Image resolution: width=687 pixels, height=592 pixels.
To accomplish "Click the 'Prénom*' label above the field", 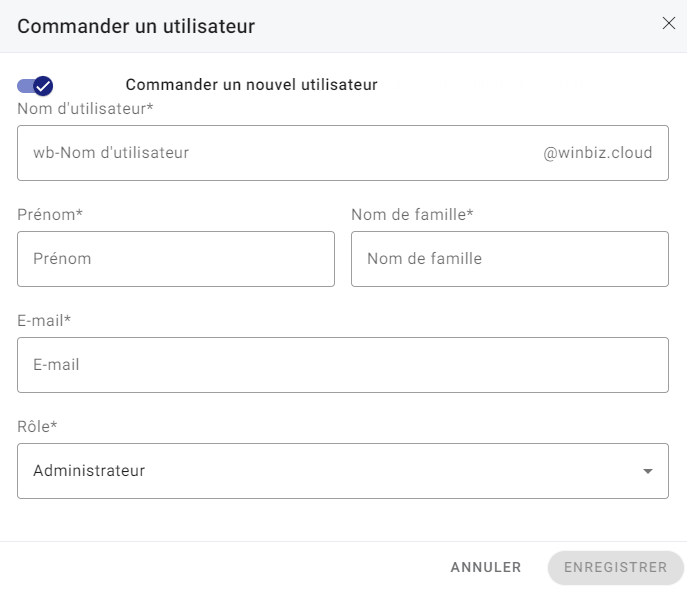I will [49, 214].
